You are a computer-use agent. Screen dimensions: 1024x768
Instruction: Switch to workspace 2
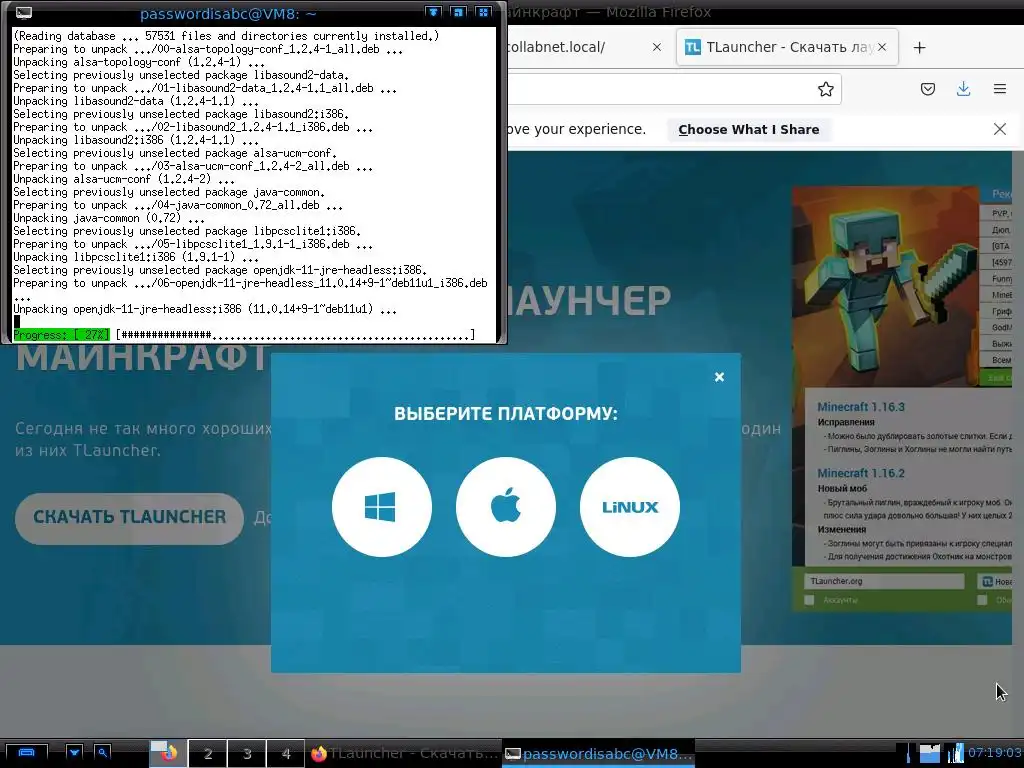(x=208, y=754)
